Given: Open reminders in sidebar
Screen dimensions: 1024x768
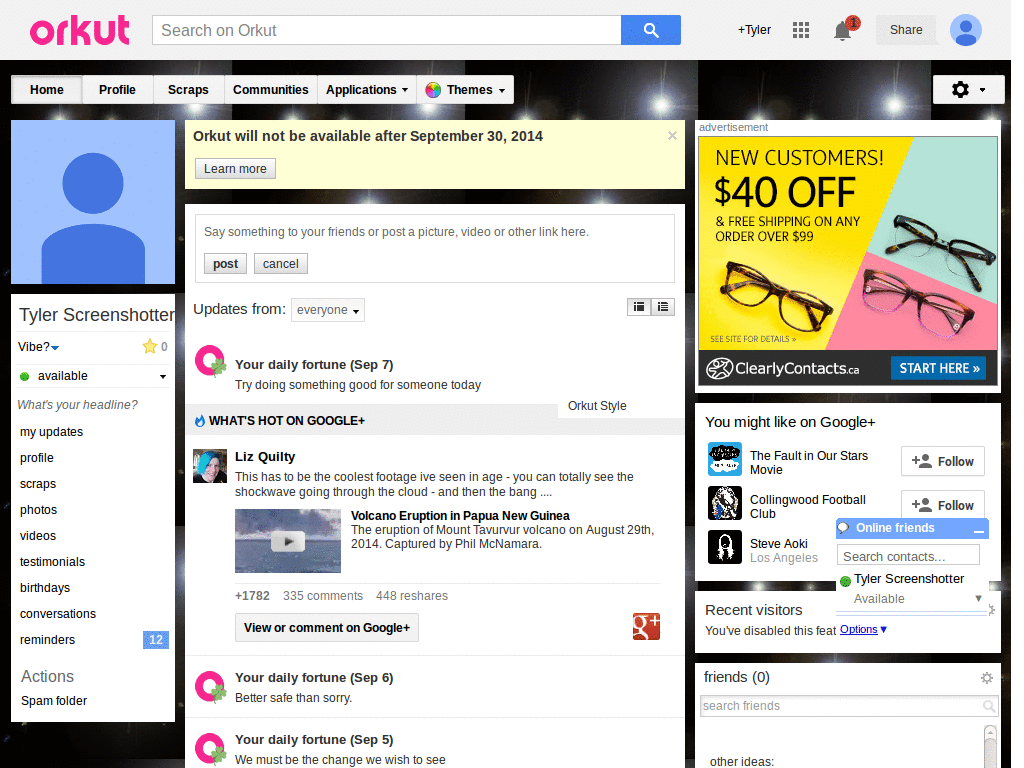Looking at the screenshot, I should coord(47,640).
